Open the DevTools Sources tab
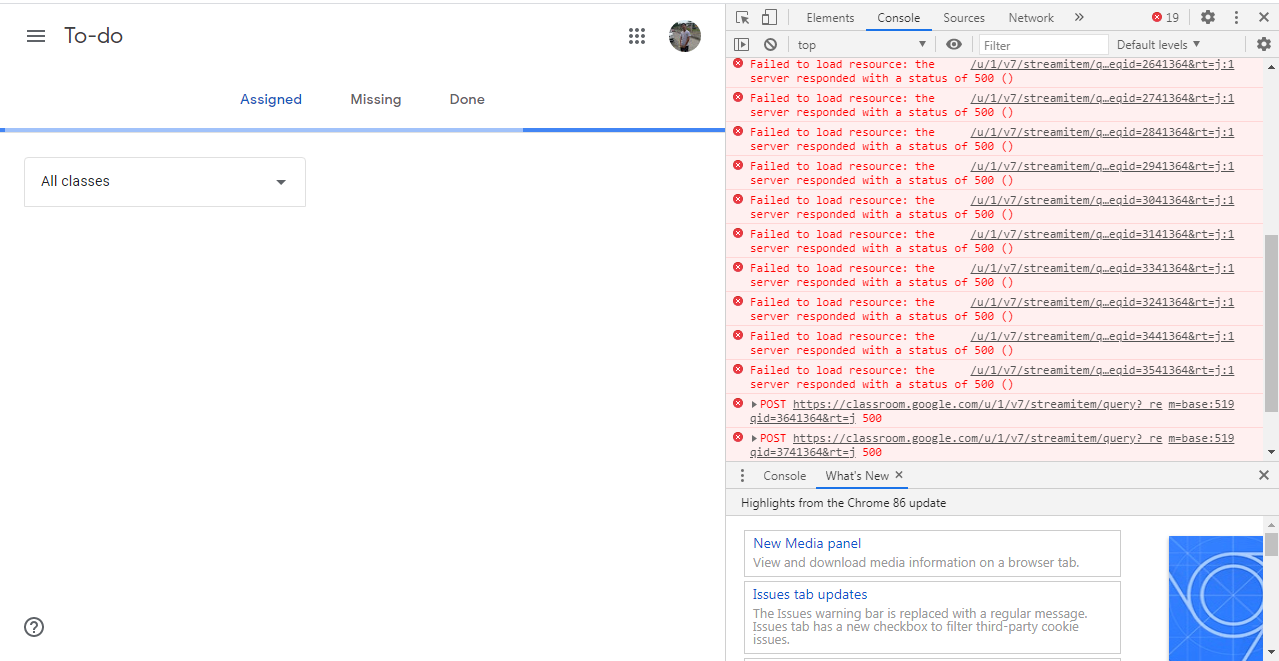Viewport: 1279px width, 661px height. 964,18
